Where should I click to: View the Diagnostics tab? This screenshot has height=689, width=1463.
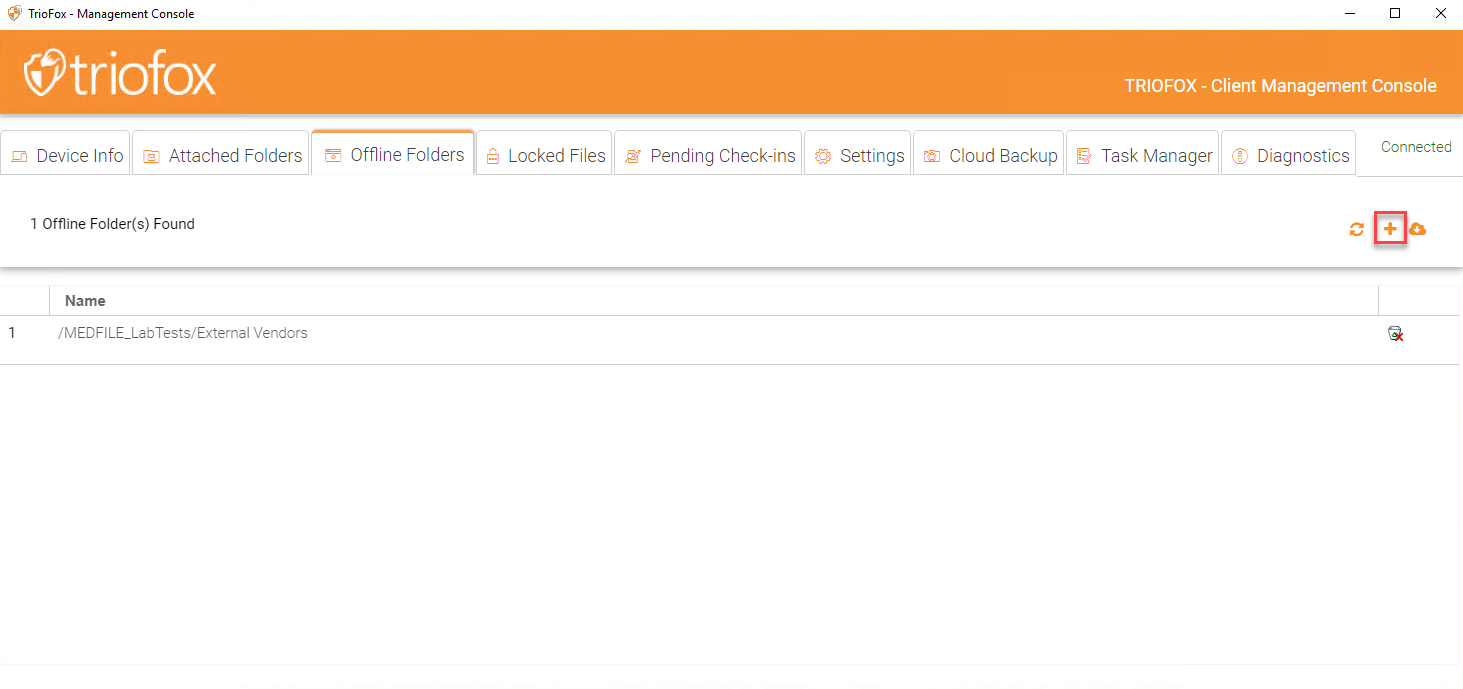[x=1289, y=155]
